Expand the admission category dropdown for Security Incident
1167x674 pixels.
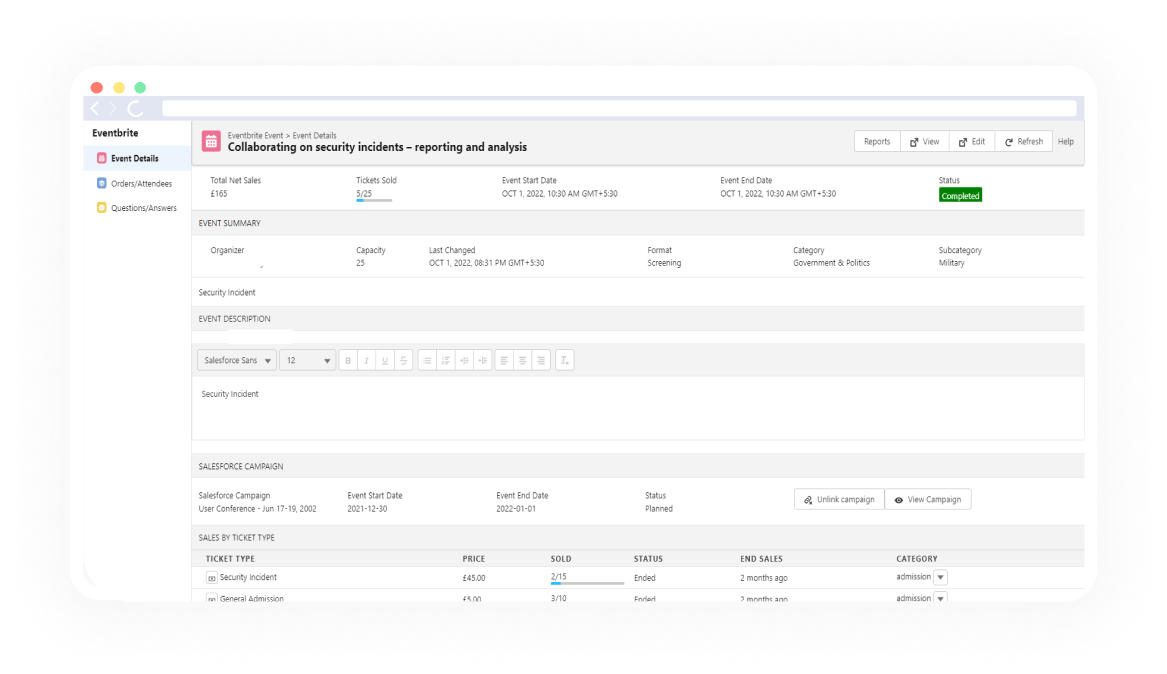click(x=938, y=578)
